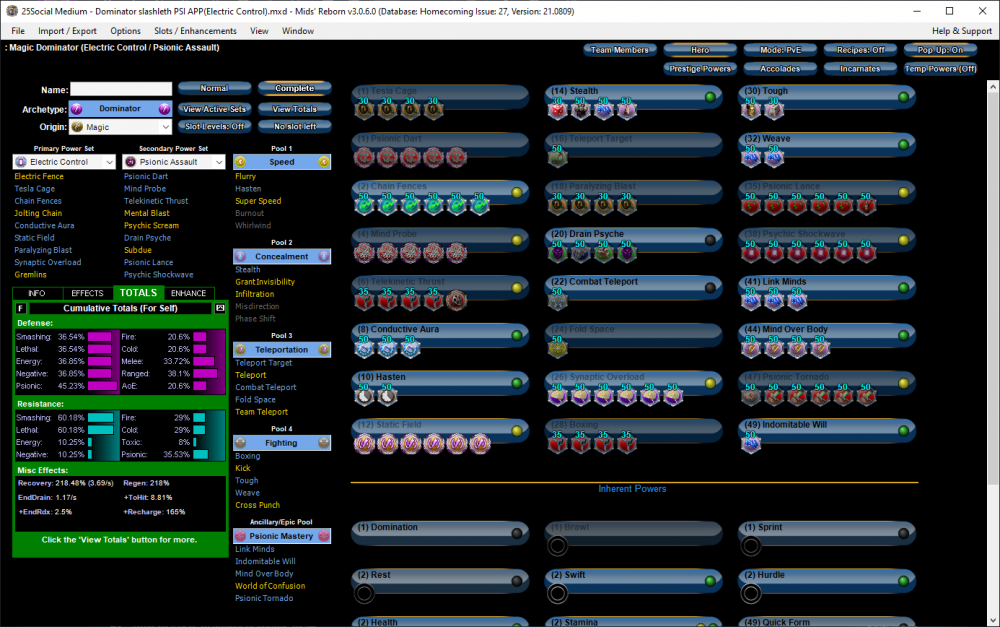Screen dimensions: 1000x627
Task: Click the first enhancement slot under Drain Psyche
Action: (x=557, y=254)
